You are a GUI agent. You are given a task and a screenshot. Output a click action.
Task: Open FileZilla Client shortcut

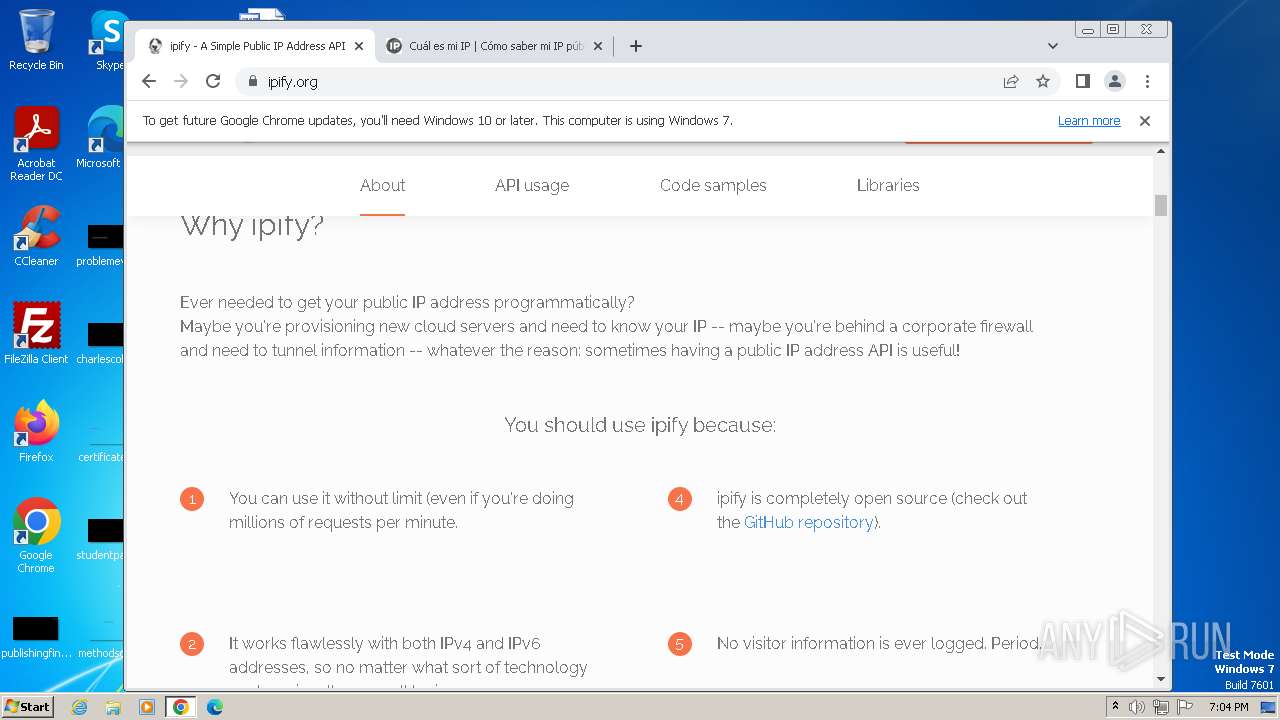pos(36,334)
